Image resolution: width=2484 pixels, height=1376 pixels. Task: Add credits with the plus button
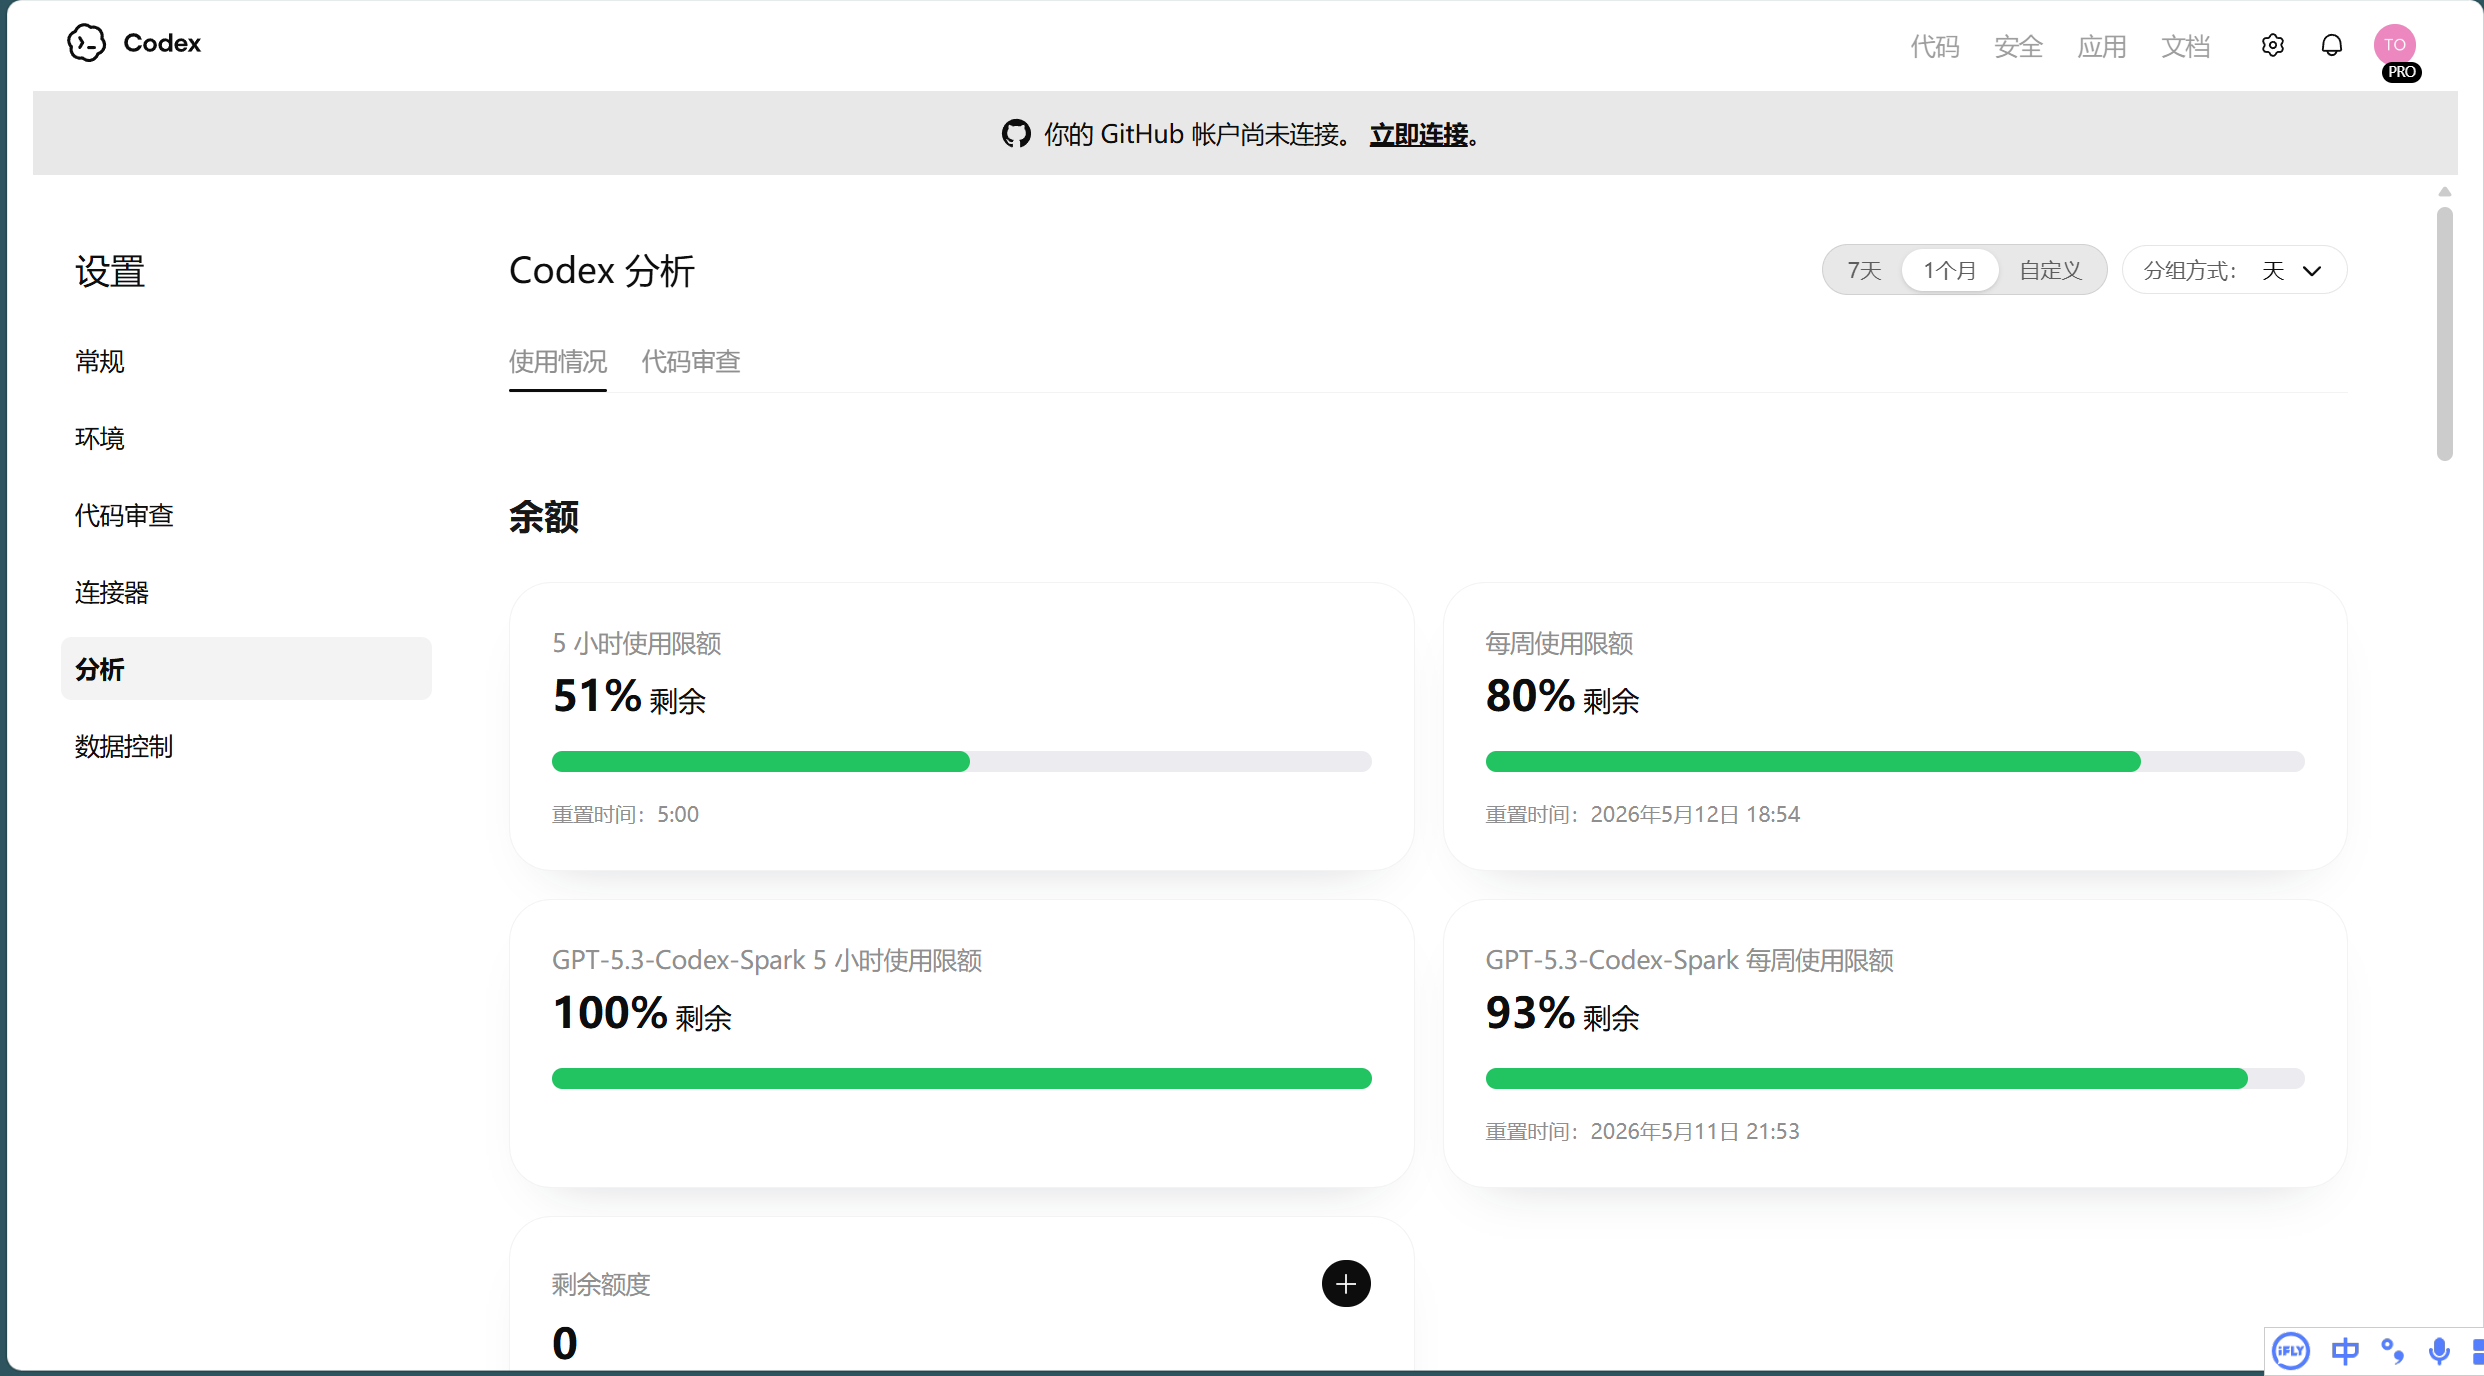pyautogui.click(x=1346, y=1283)
